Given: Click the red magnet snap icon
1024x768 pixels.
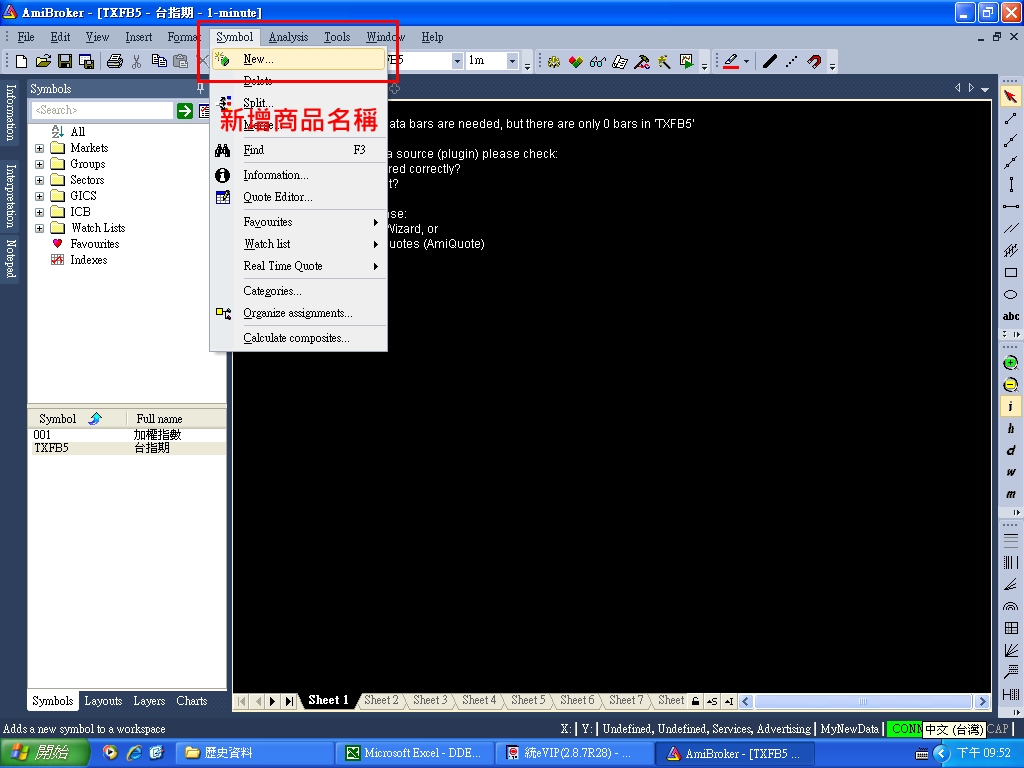Looking at the screenshot, I should [x=814, y=61].
